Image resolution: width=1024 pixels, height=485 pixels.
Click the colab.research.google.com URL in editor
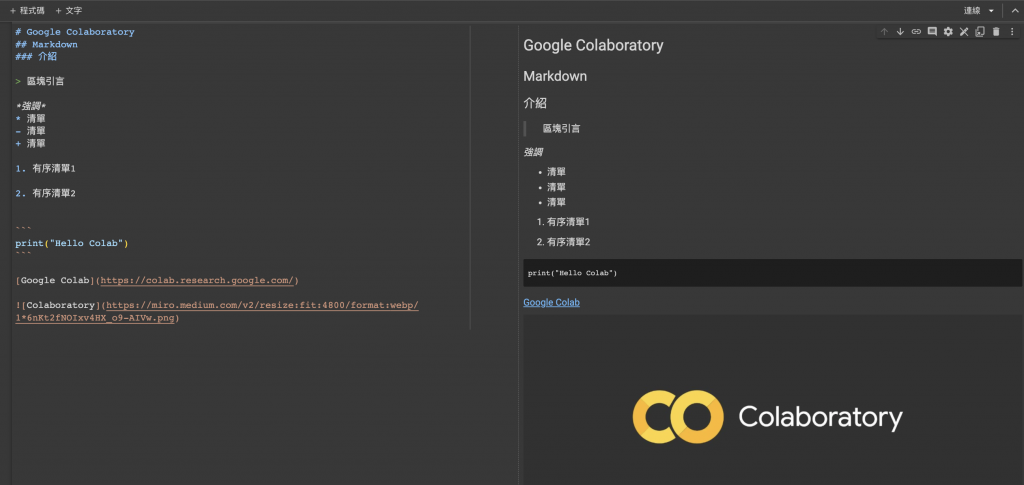point(197,281)
